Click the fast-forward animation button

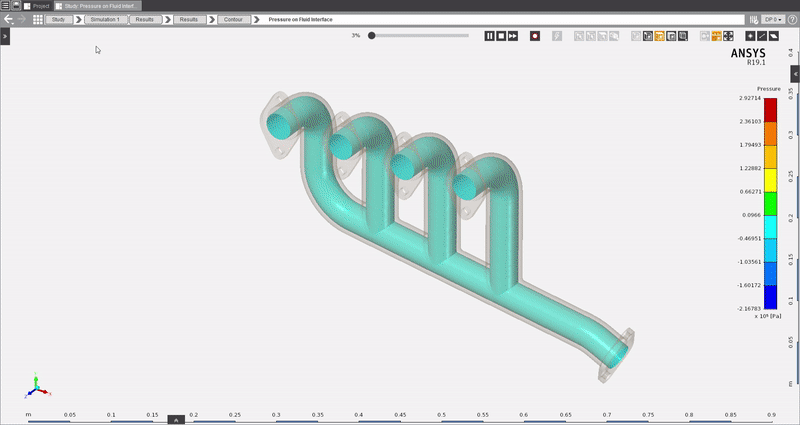[x=513, y=36]
